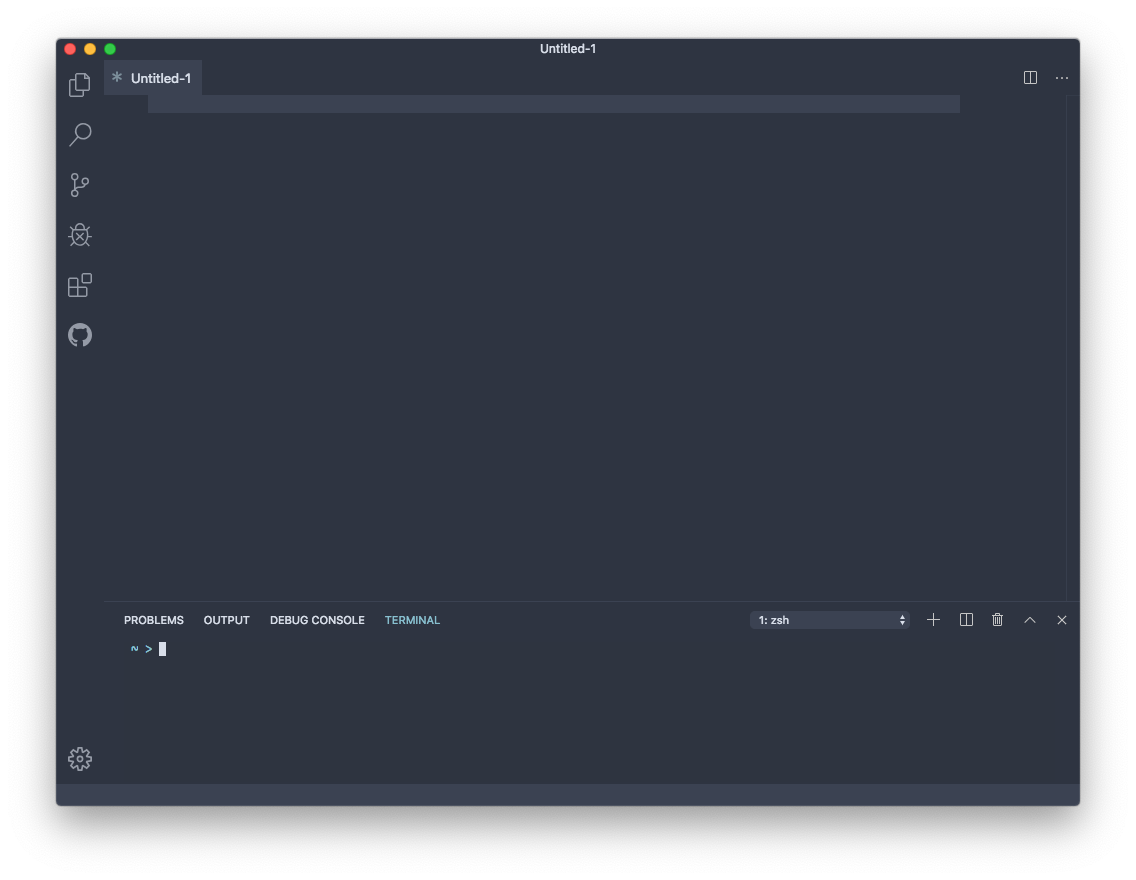Viewport: 1136px width, 880px height.
Task: Select the Untitled-1 editor tab
Action: click(x=153, y=78)
